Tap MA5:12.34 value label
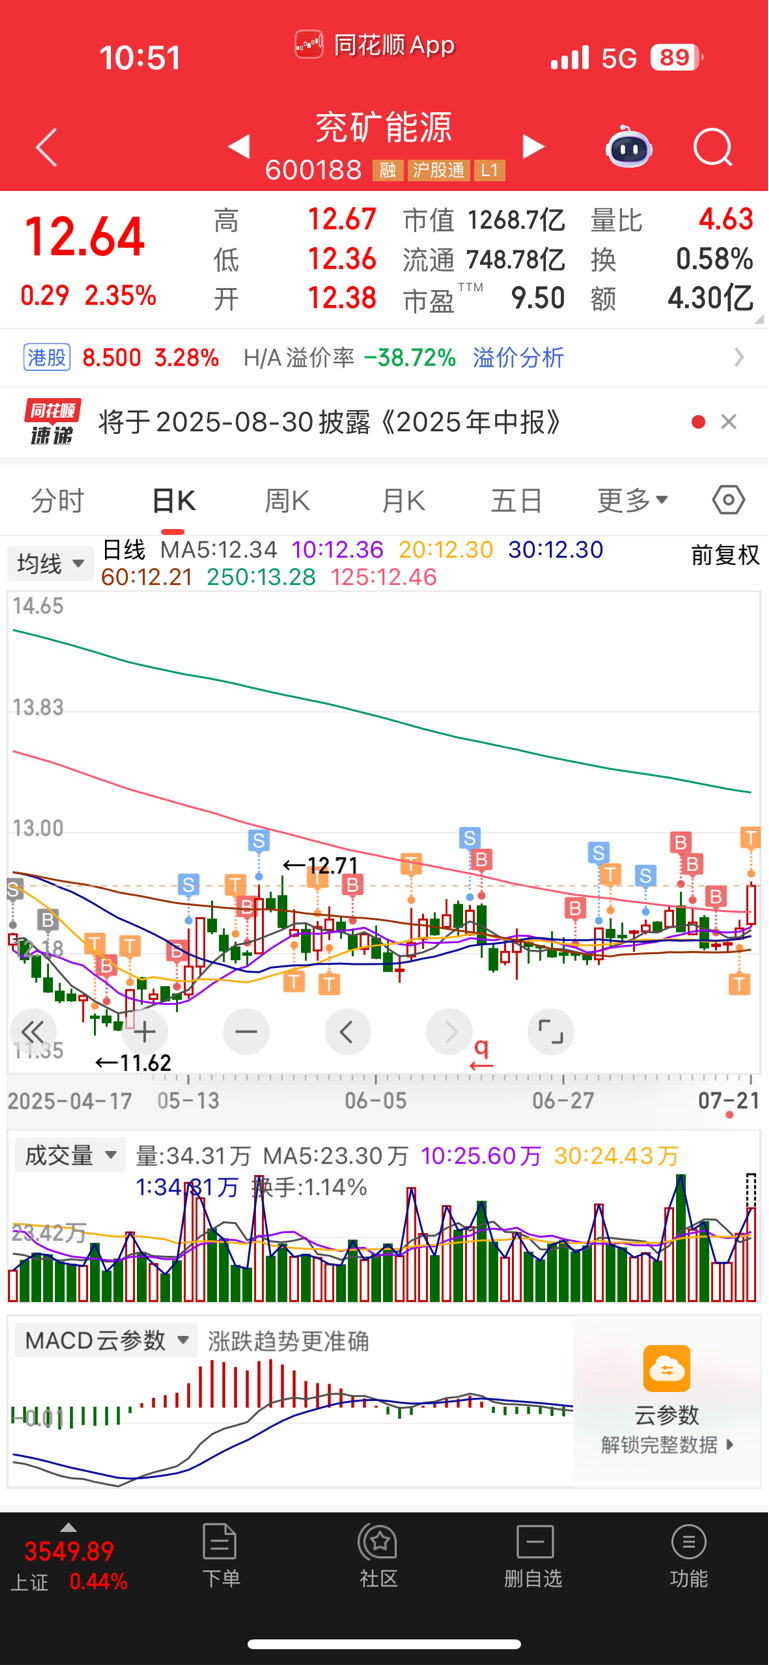Viewport: 769px width, 1665px height. pos(219,550)
